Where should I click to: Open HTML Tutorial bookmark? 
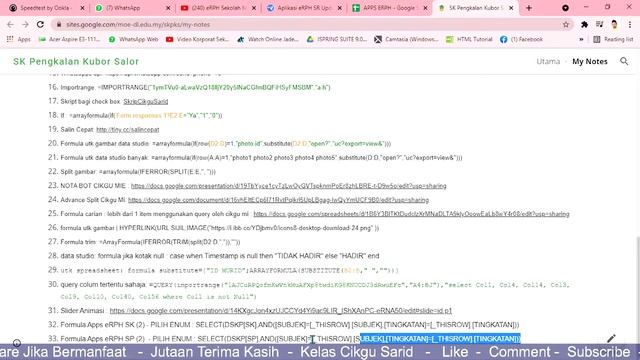point(469,39)
